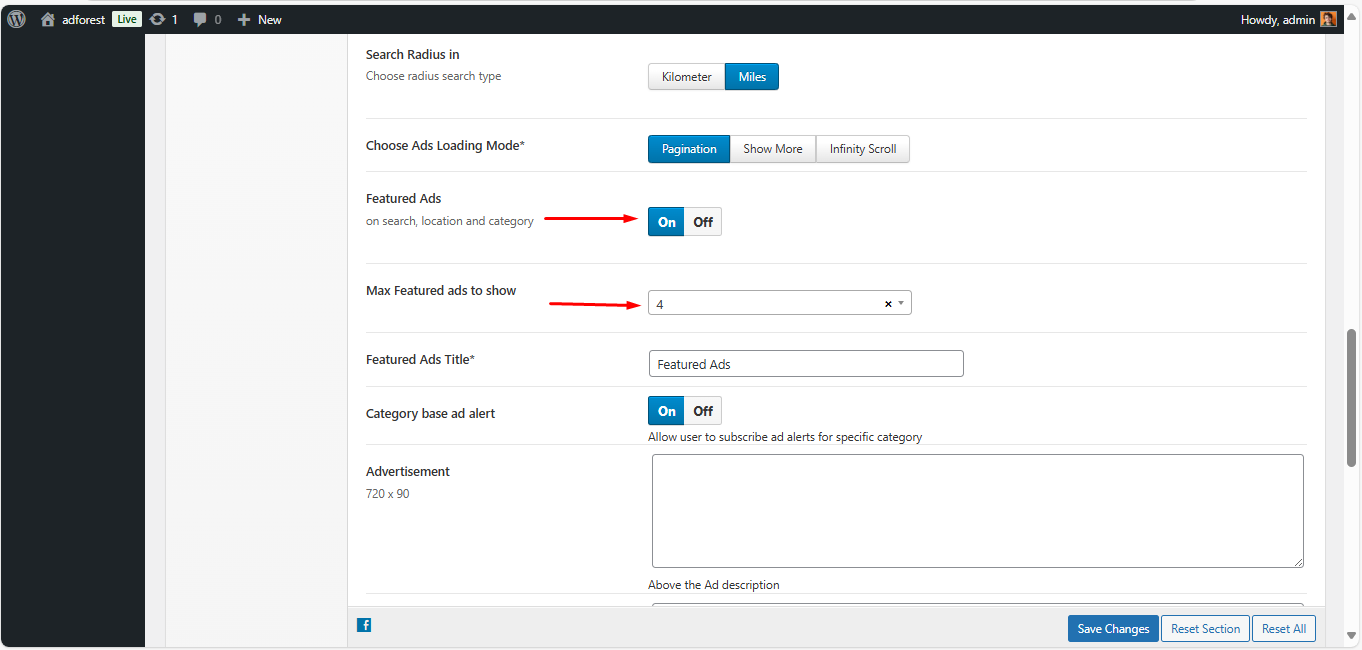This screenshot has width=1362, height=650.
Task: Click the WordPress logo icon
Action: (17, 19)
